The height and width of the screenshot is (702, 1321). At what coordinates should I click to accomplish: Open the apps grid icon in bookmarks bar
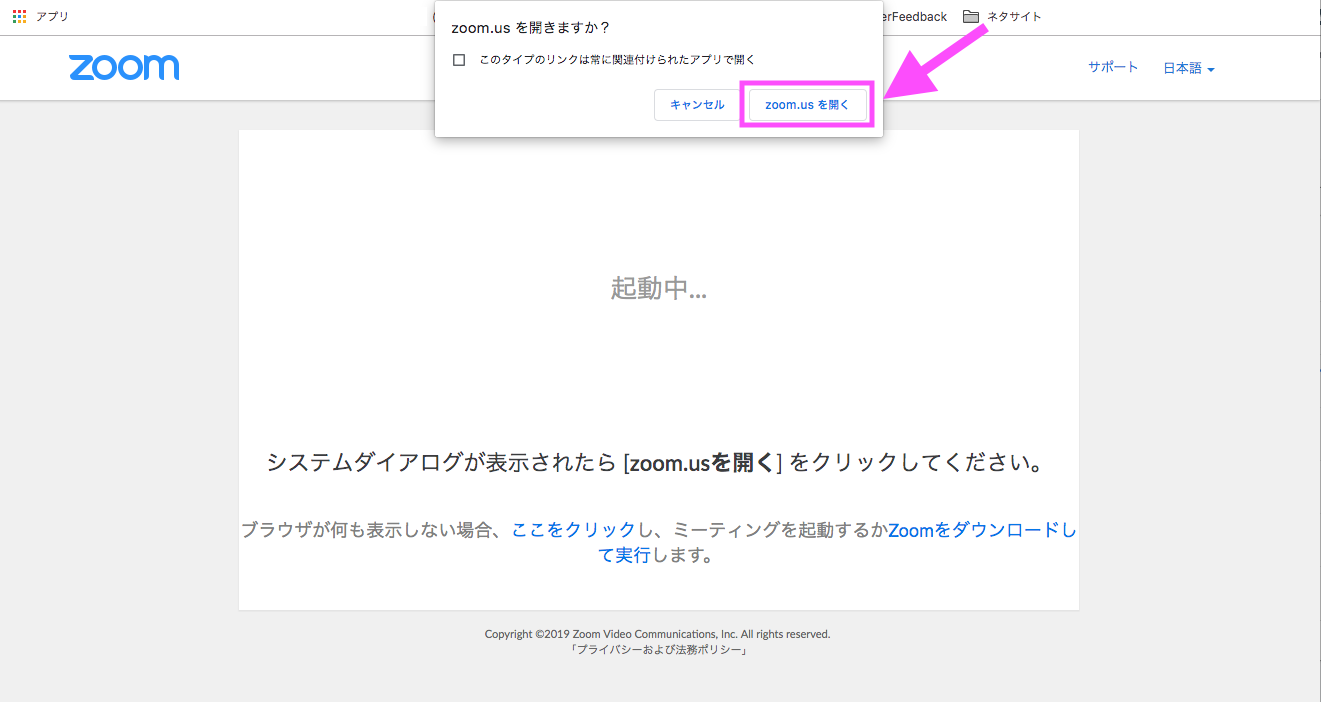tap(19, 16)
